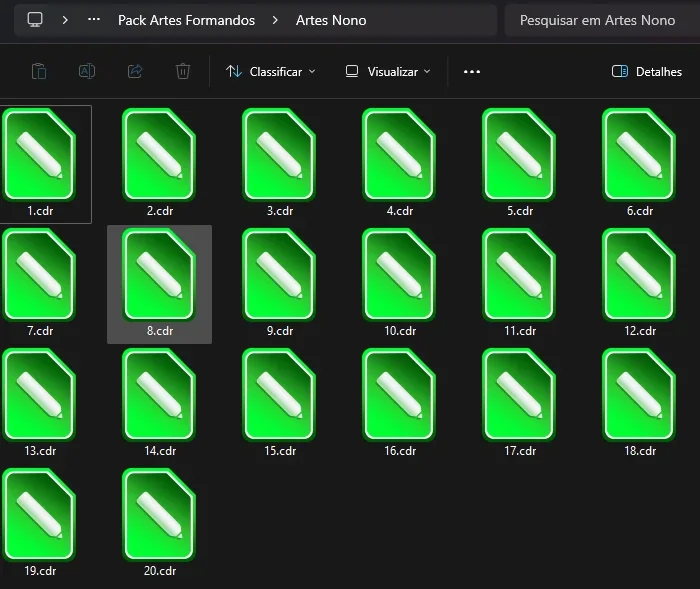Select the 20.cdr file icon
The height and width of the screenshot is (589, 700).
point(159,514)
